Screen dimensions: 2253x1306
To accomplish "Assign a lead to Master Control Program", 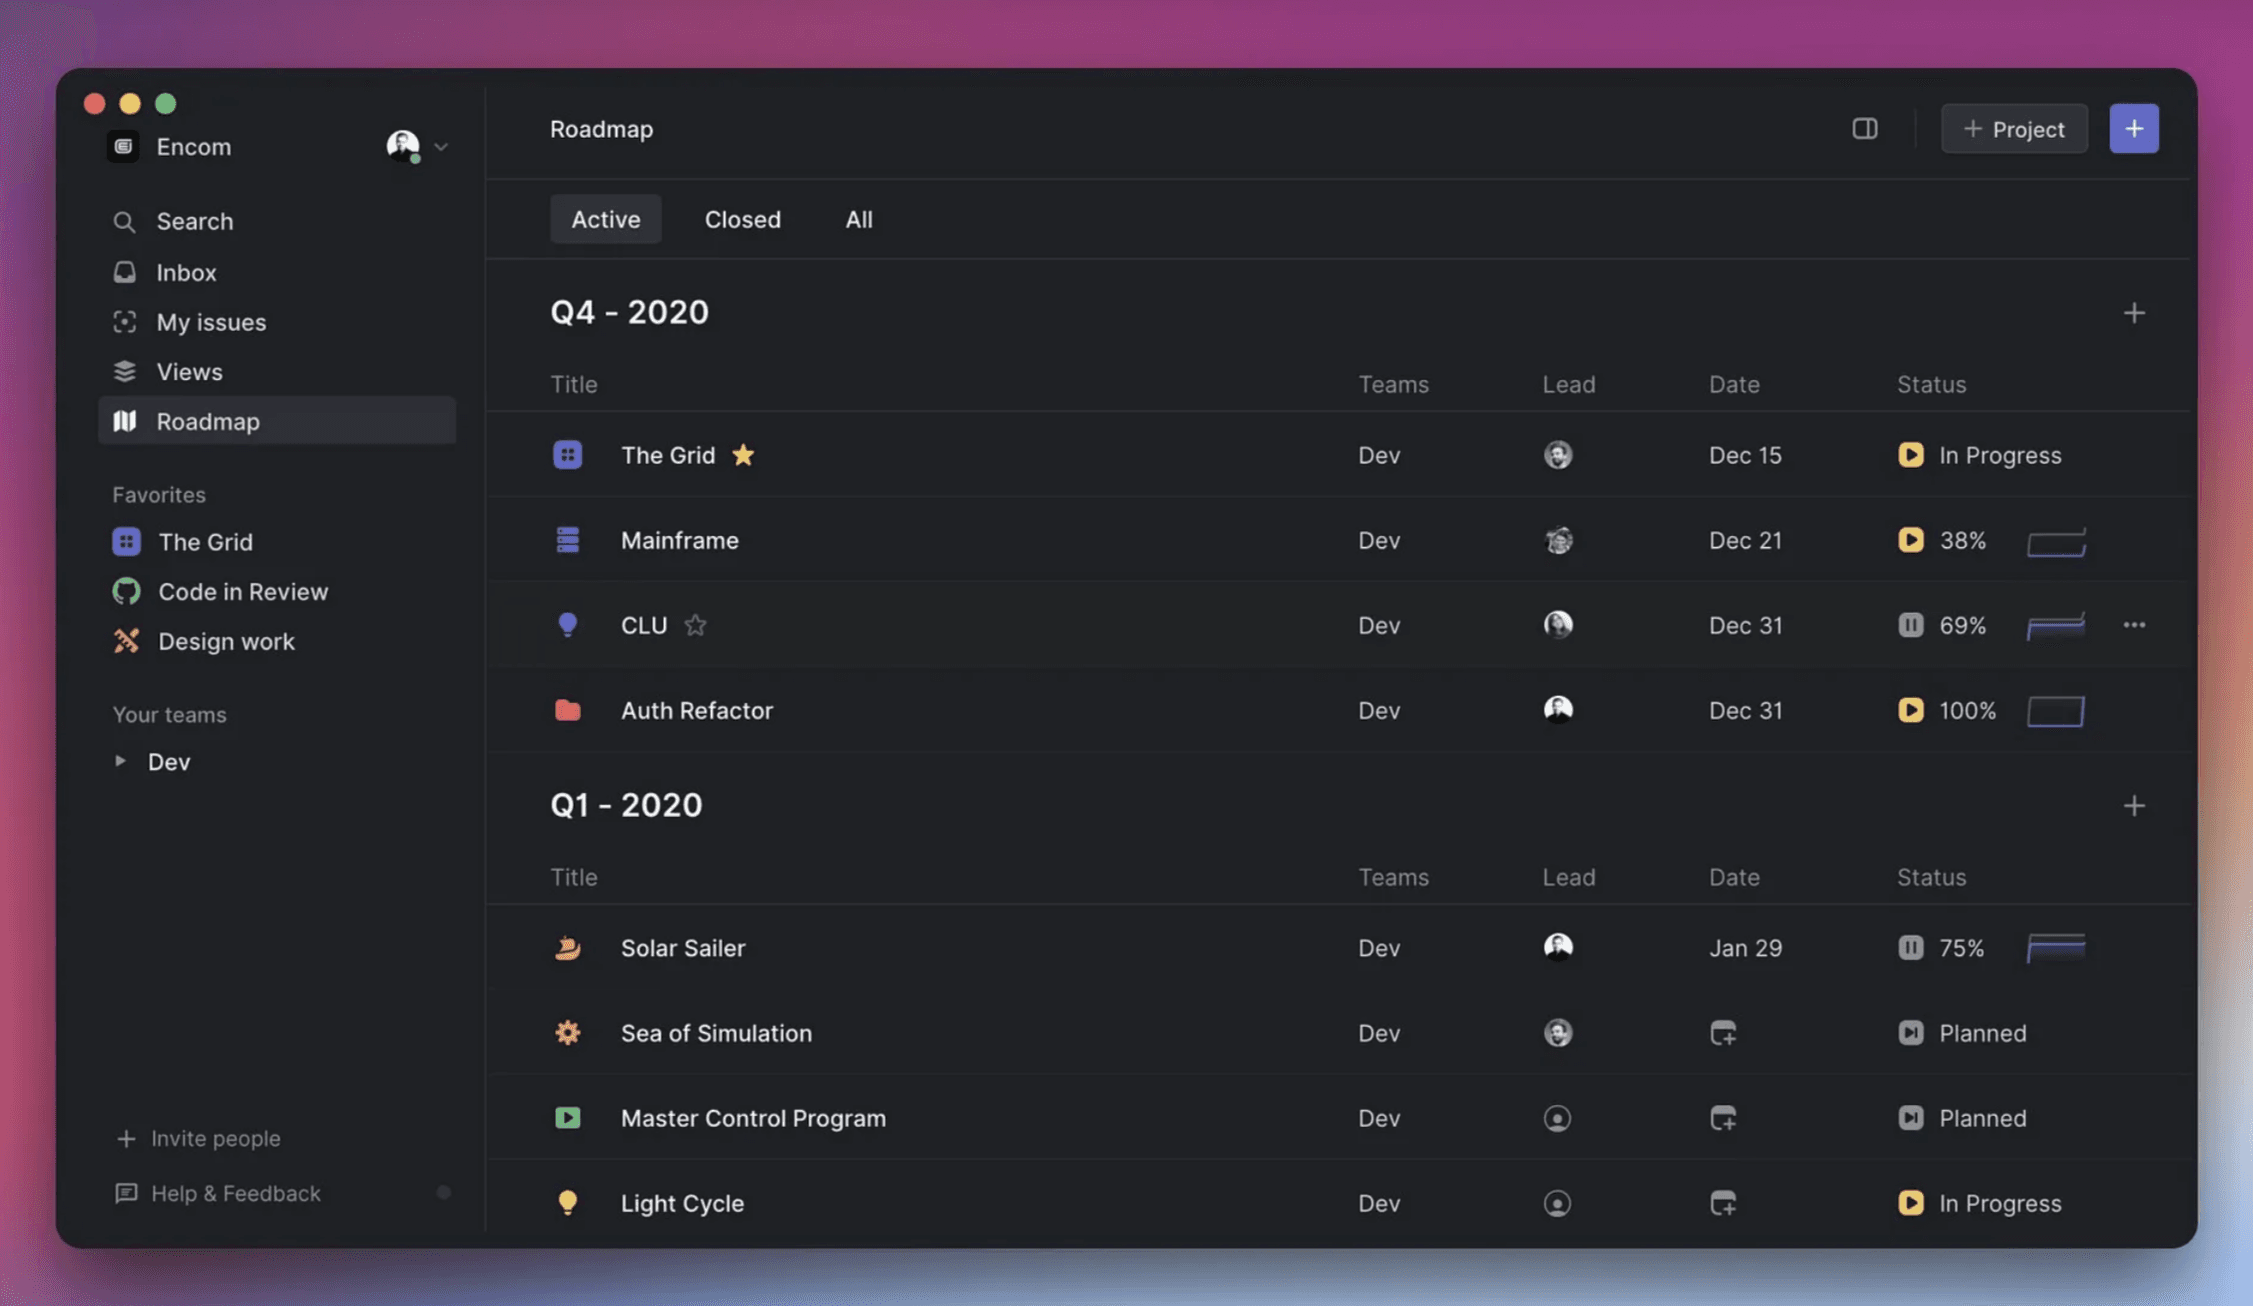I will 1557,1118.
